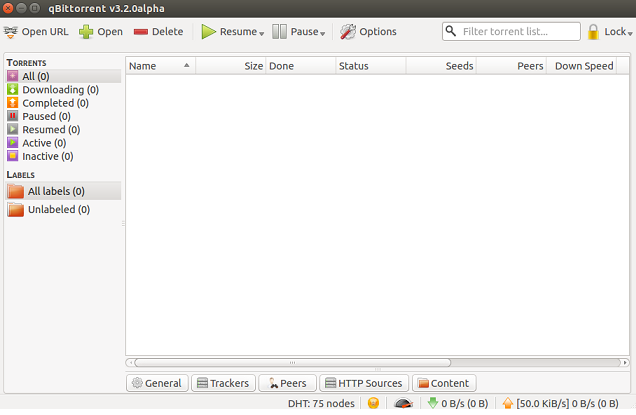
Task: Expand the Pause dropdown arrow
Action: click(322, 34)
